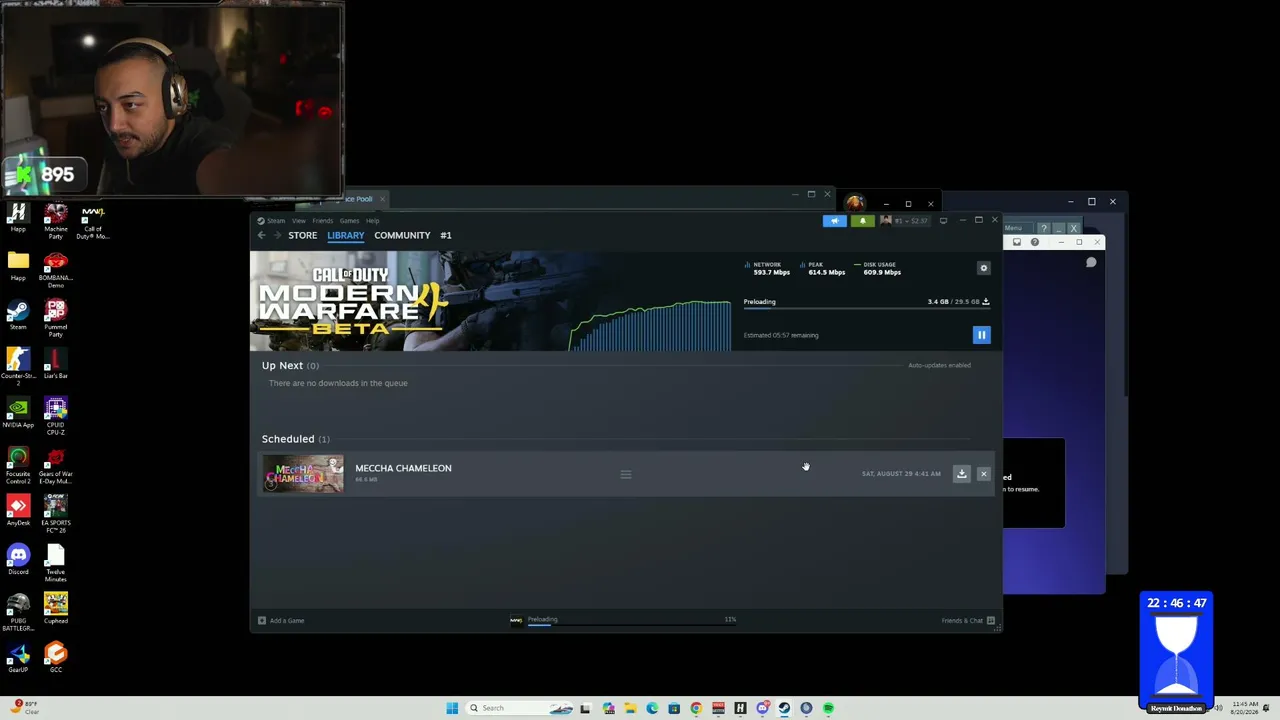Click the MECCHA CHAMELEON title text
Viewport: 1280px width, 720px height.
(x=403, y=468)
